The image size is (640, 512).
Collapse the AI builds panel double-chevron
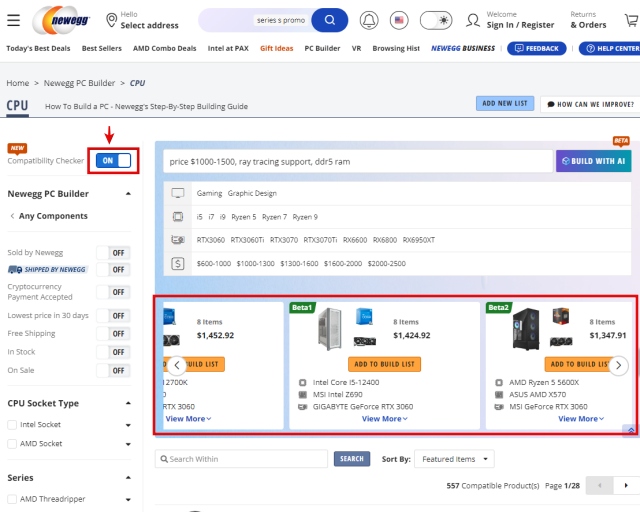(631, 430)
